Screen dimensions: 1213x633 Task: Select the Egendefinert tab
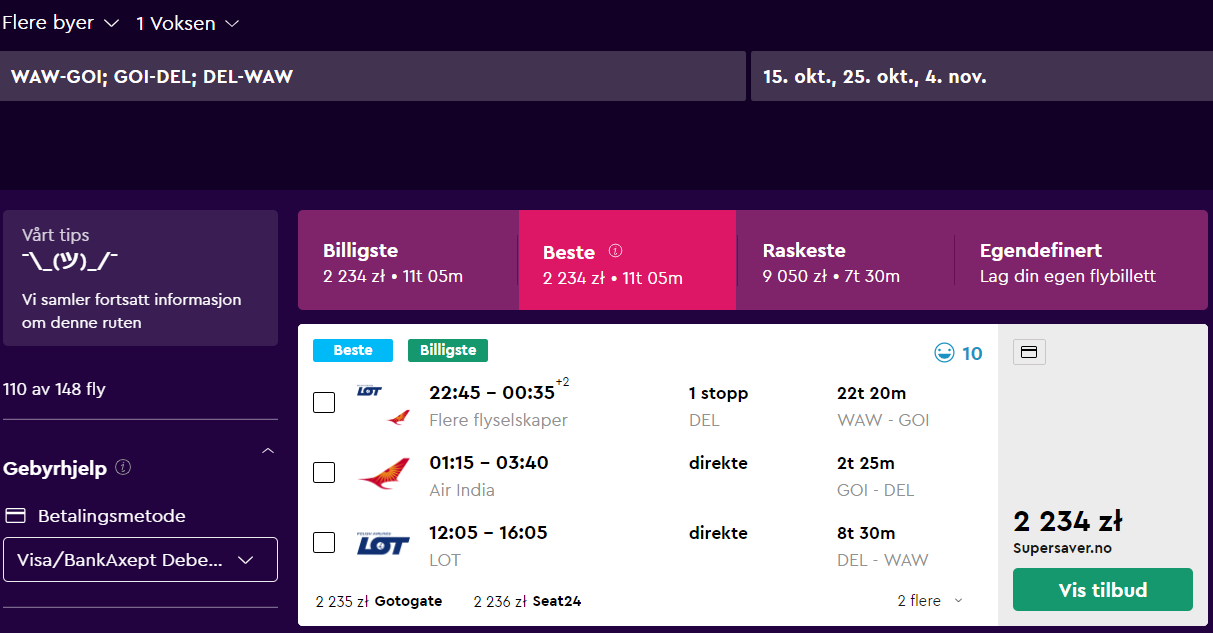click(x=1081, y=260)
